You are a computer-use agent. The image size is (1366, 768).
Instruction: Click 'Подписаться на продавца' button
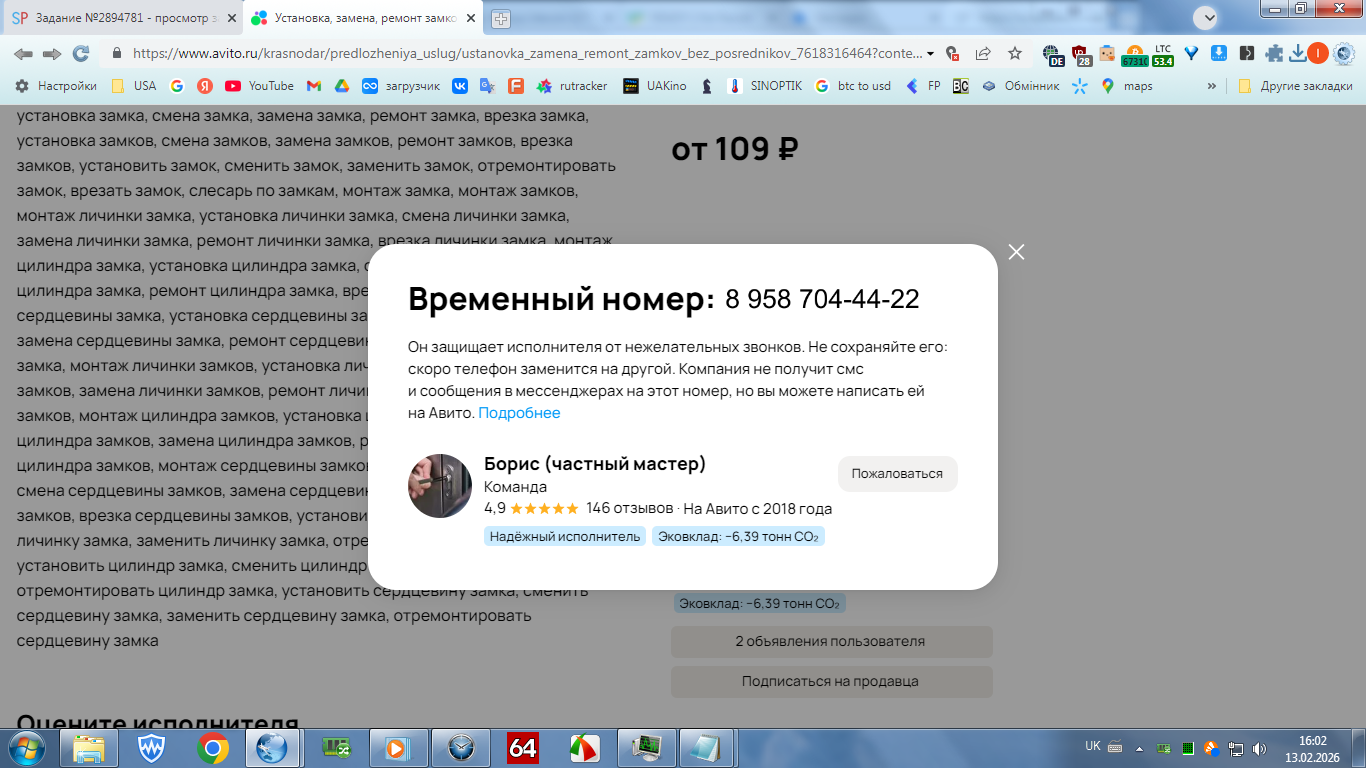(x=831, y=682)
